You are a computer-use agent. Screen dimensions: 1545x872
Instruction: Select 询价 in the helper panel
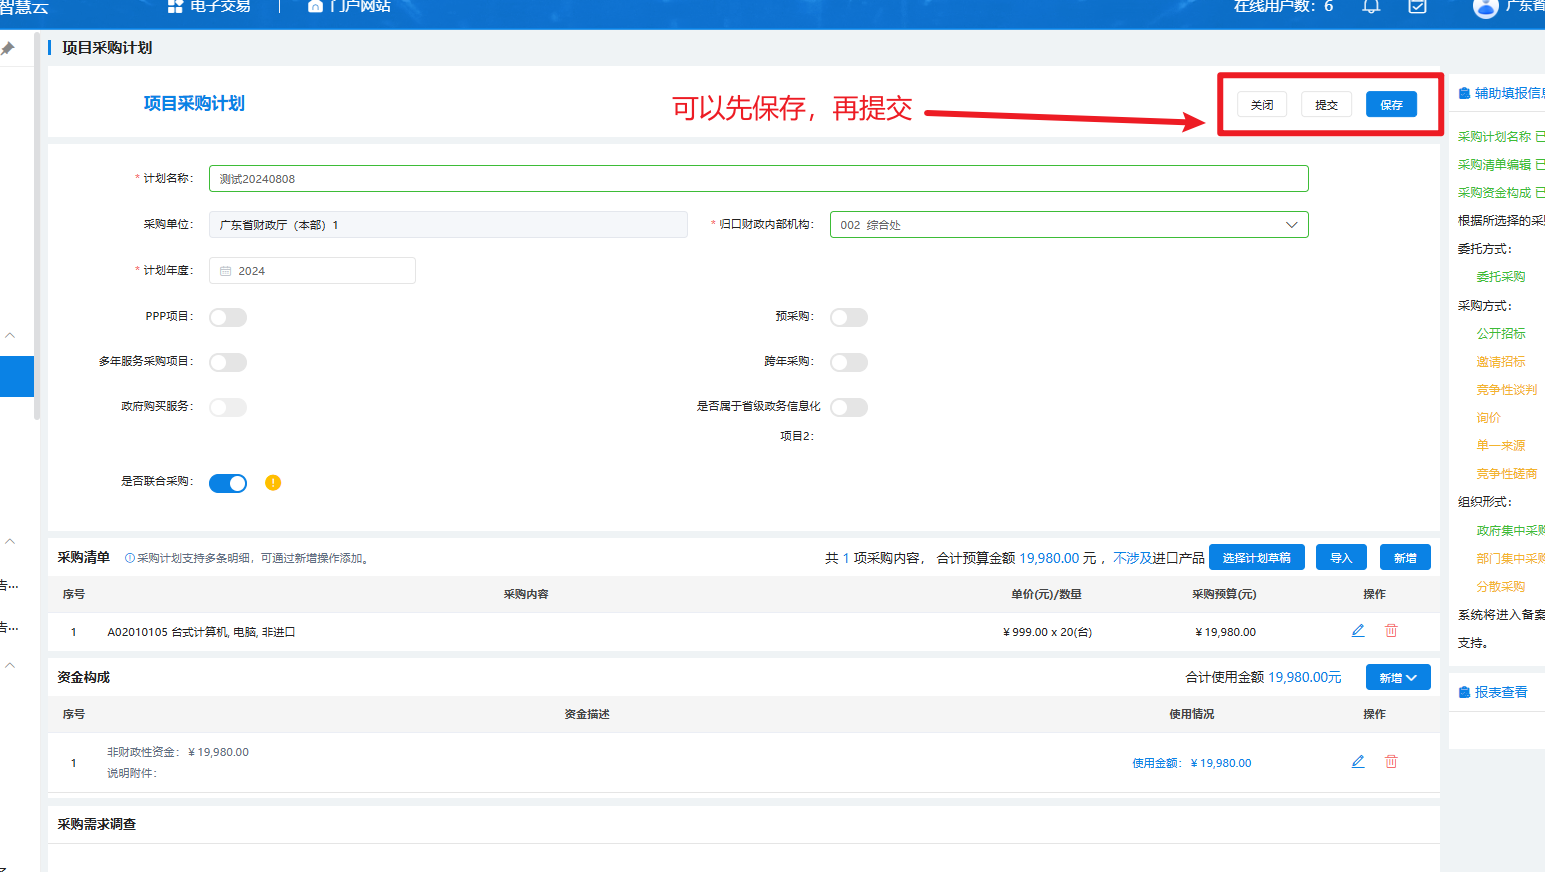(1489, 418)
